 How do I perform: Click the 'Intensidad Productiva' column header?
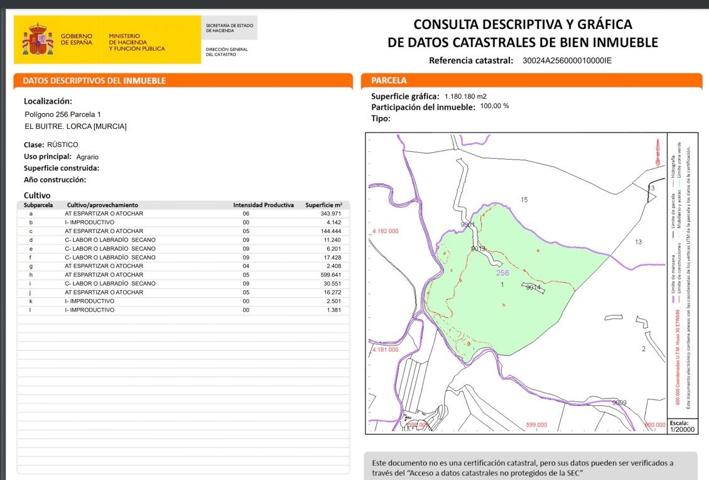(x=263, y=205)
